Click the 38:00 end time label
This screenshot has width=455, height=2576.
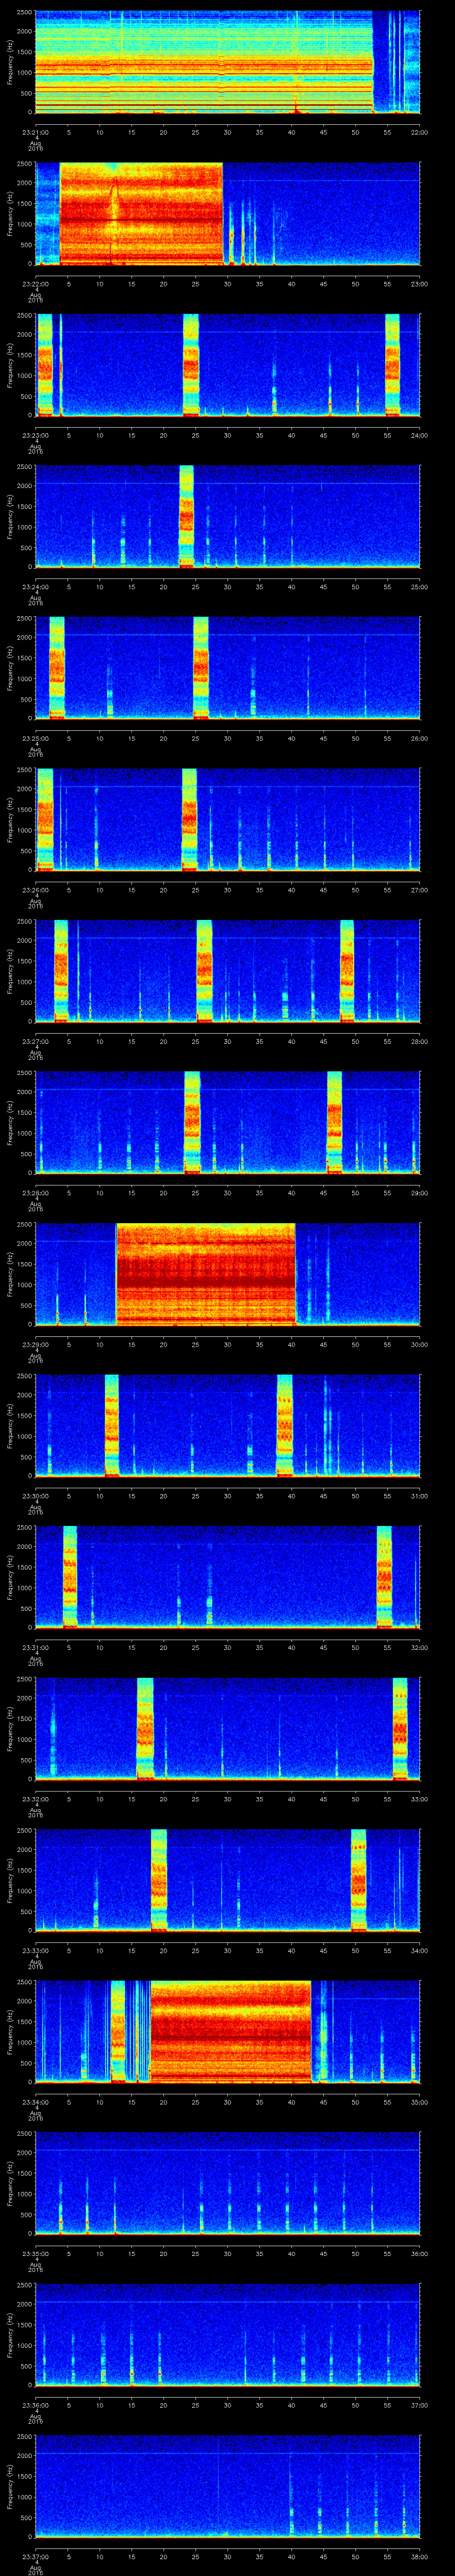click(419, 2556)
